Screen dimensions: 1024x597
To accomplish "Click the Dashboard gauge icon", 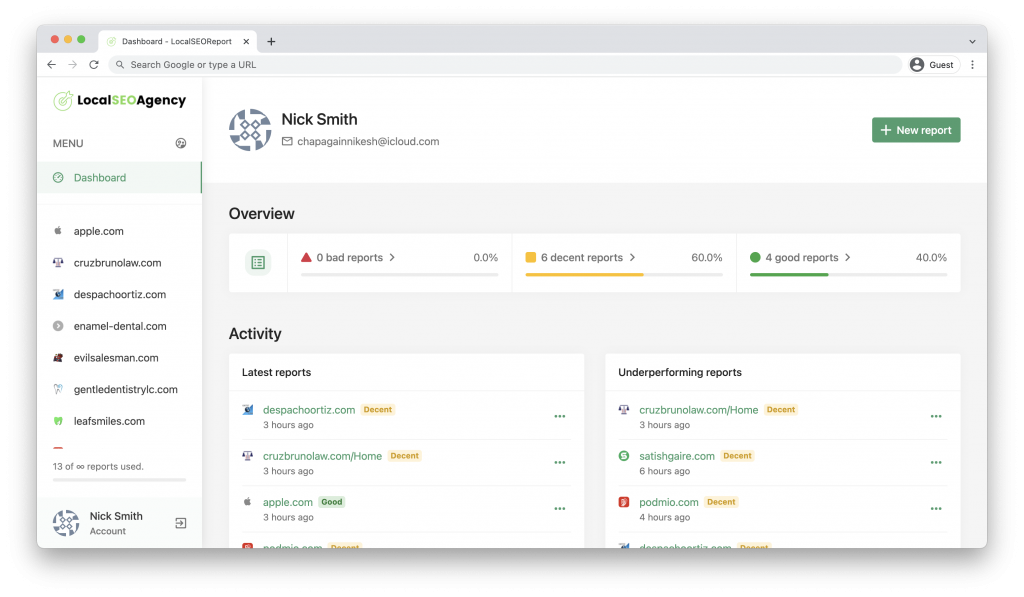I will point(58,178).
